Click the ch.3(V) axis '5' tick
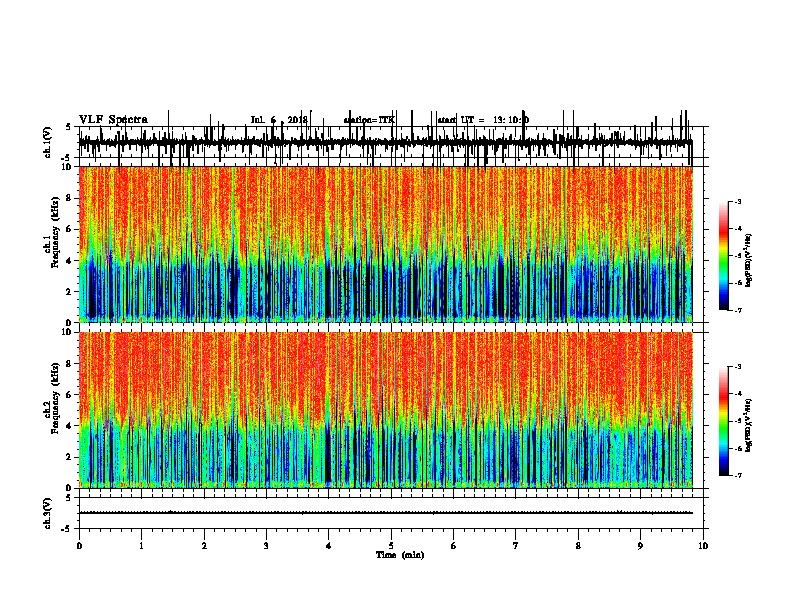Screen dimensions: 792x612 pyautogui.click(x=69, y=498)
